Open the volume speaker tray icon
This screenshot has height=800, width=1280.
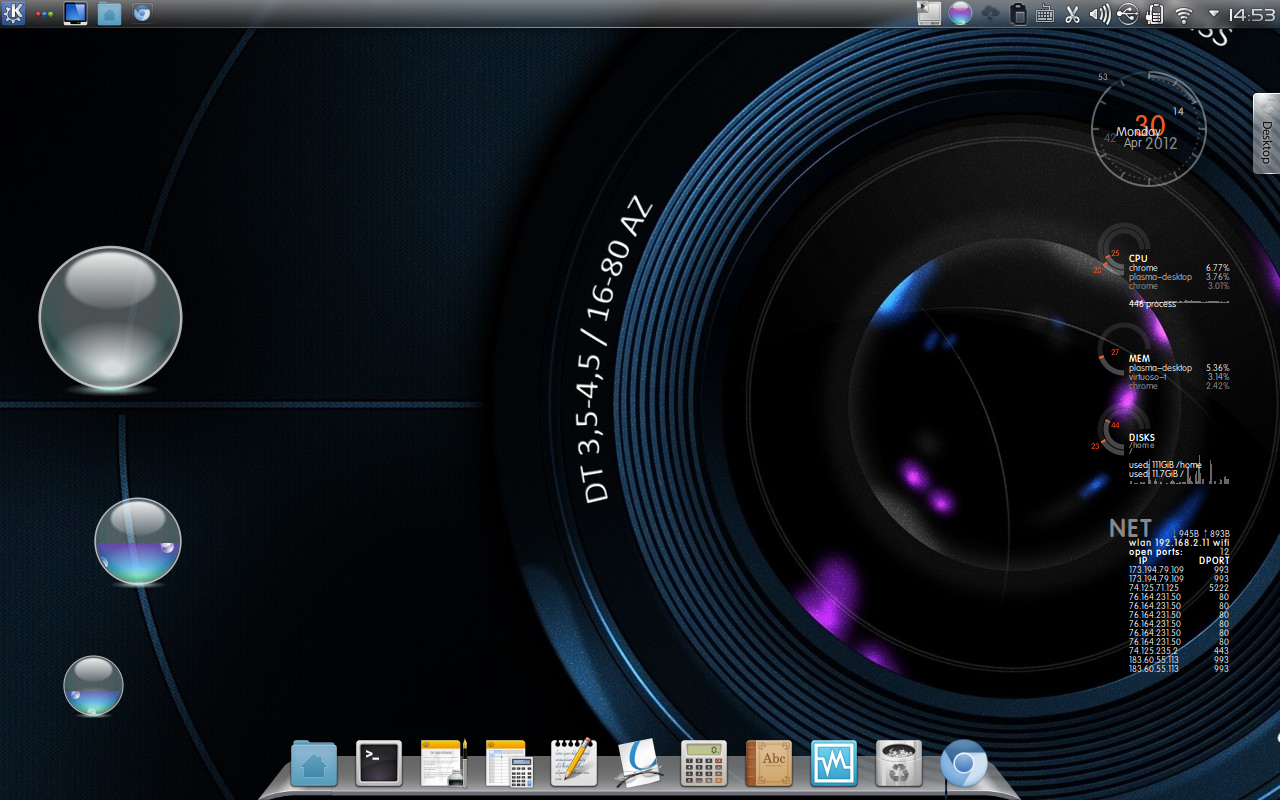click(1100, 14)
